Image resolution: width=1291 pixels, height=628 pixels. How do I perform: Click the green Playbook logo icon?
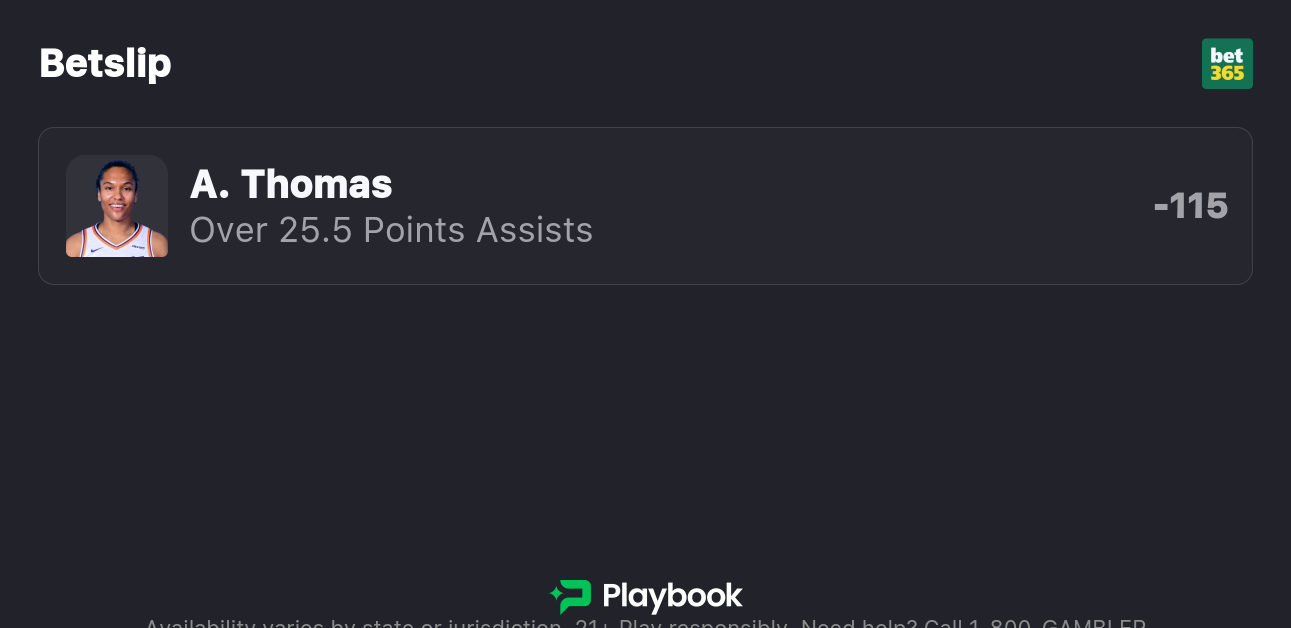click(571, 596)
